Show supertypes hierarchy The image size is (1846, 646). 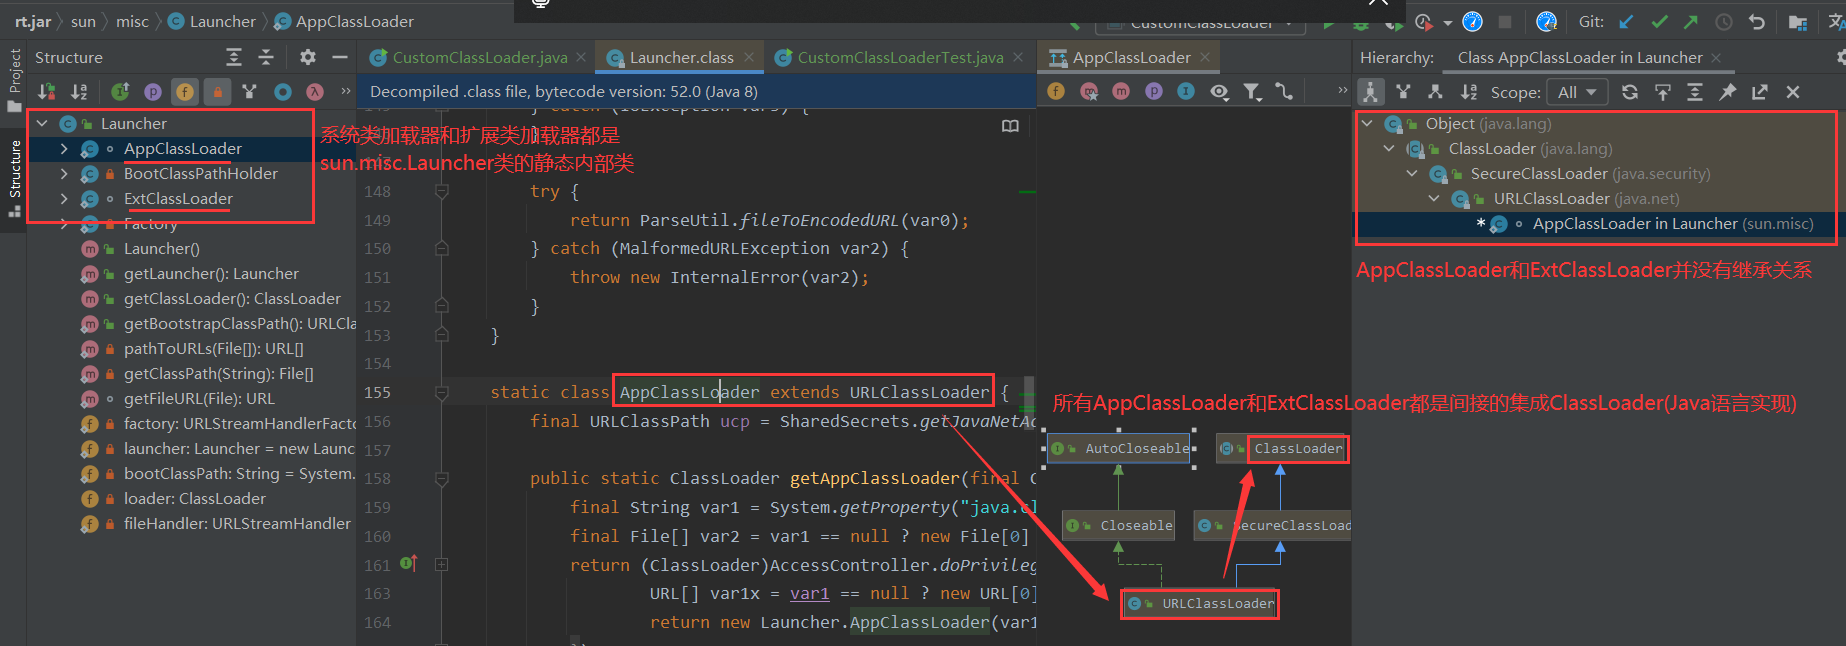[1403, 92]
